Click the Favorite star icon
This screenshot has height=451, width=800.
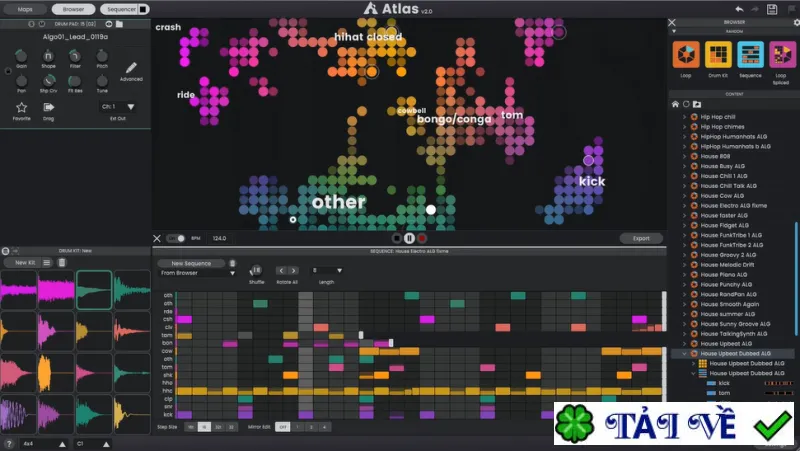pos(21,107)
